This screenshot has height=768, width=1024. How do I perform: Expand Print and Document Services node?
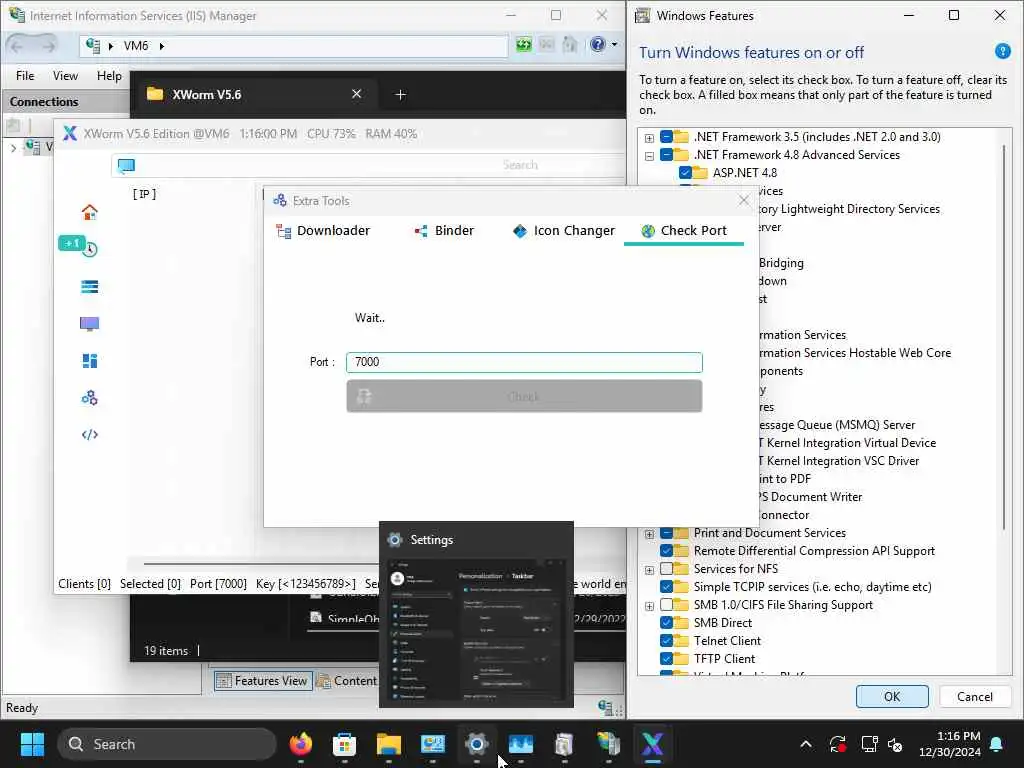pos(649,534)
